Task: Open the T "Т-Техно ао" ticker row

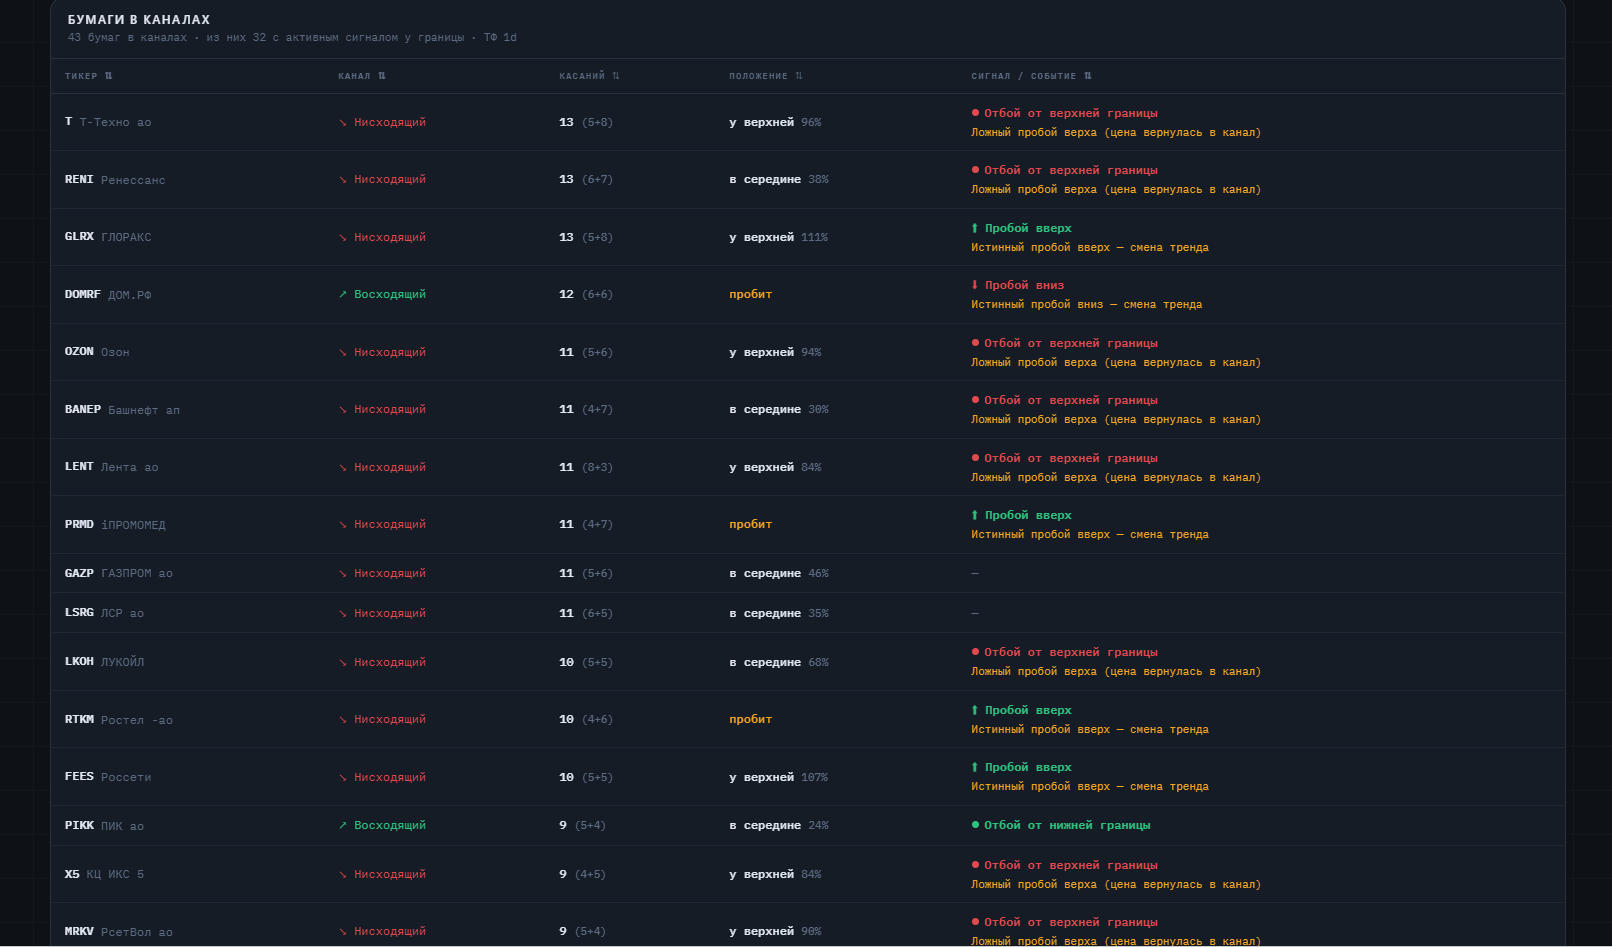Action: coord(108,122)
